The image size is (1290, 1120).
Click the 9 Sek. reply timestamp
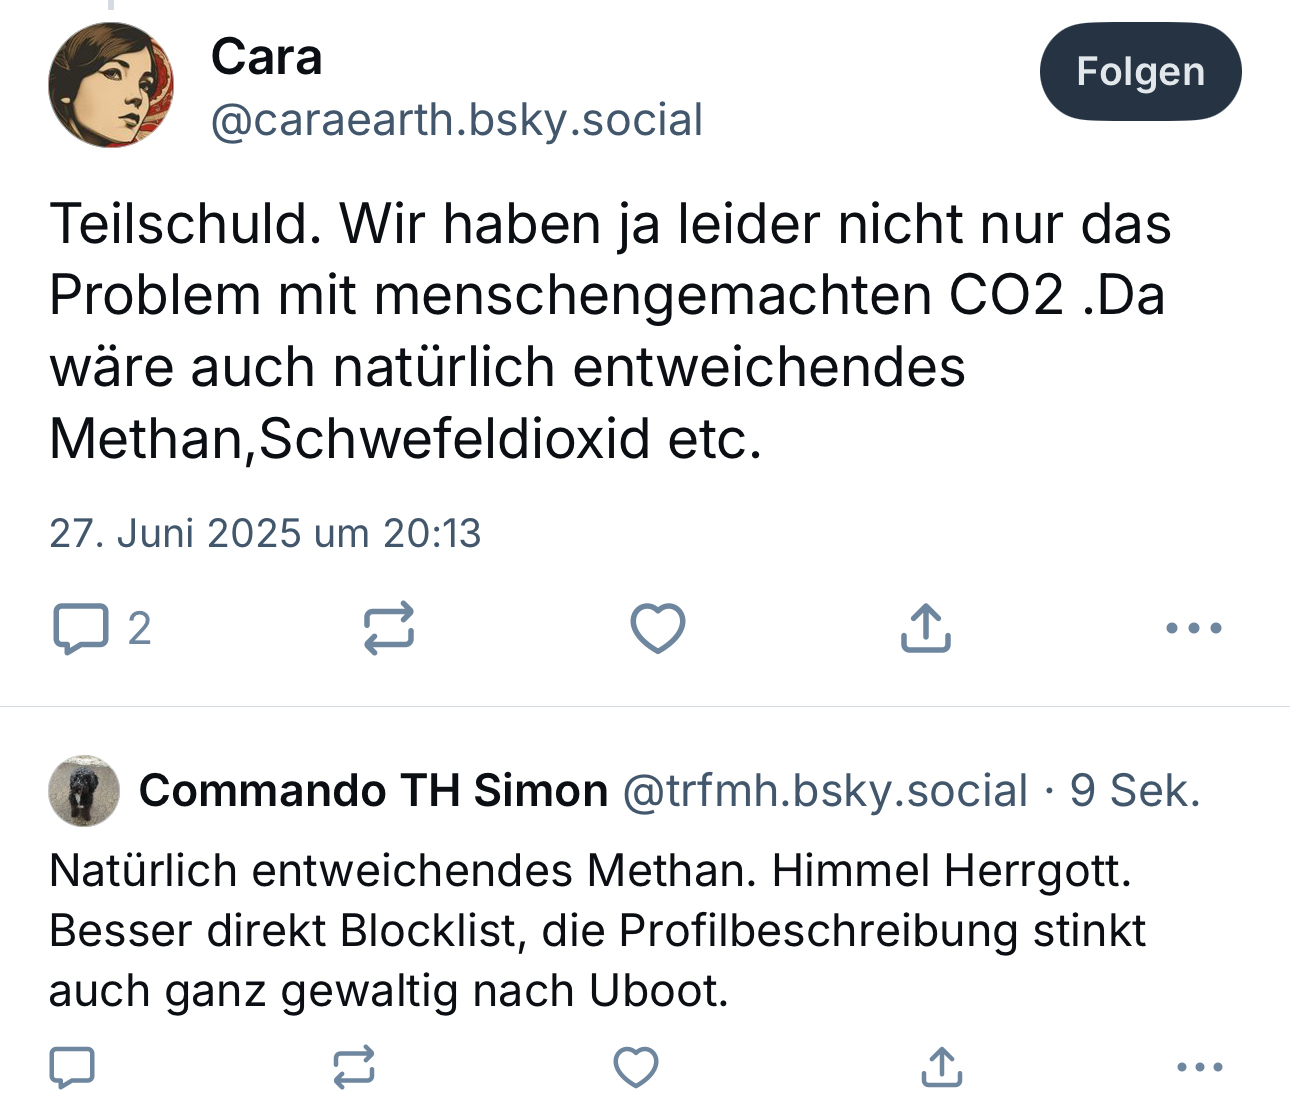point(1135,791)
